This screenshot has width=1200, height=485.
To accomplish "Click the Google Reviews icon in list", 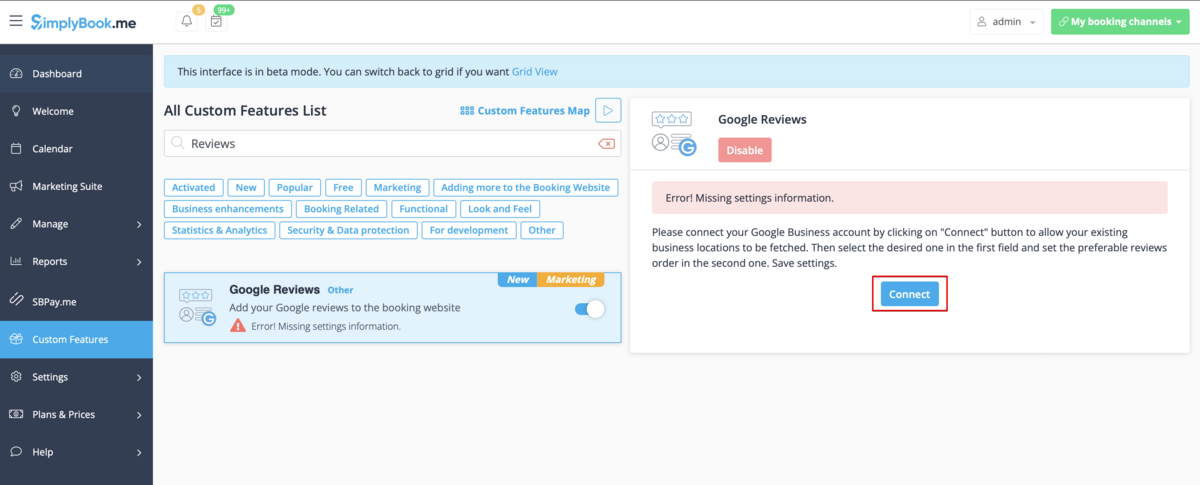I will click(197, 306).
